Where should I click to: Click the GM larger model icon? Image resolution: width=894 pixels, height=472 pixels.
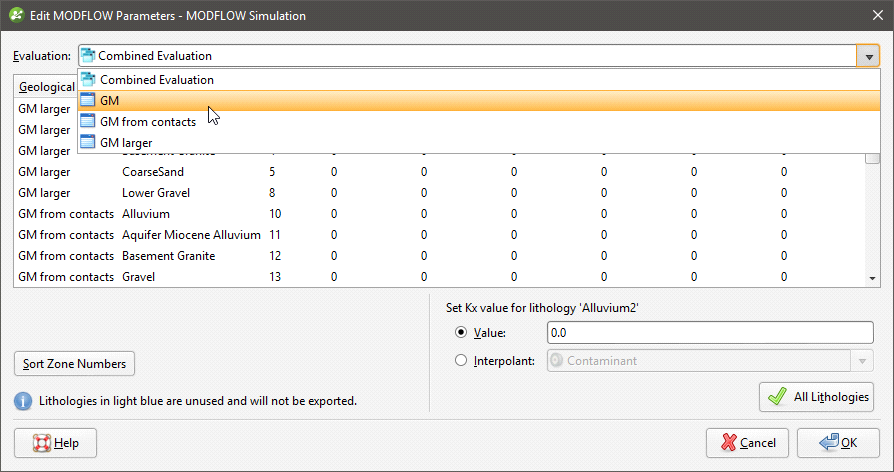88,143
